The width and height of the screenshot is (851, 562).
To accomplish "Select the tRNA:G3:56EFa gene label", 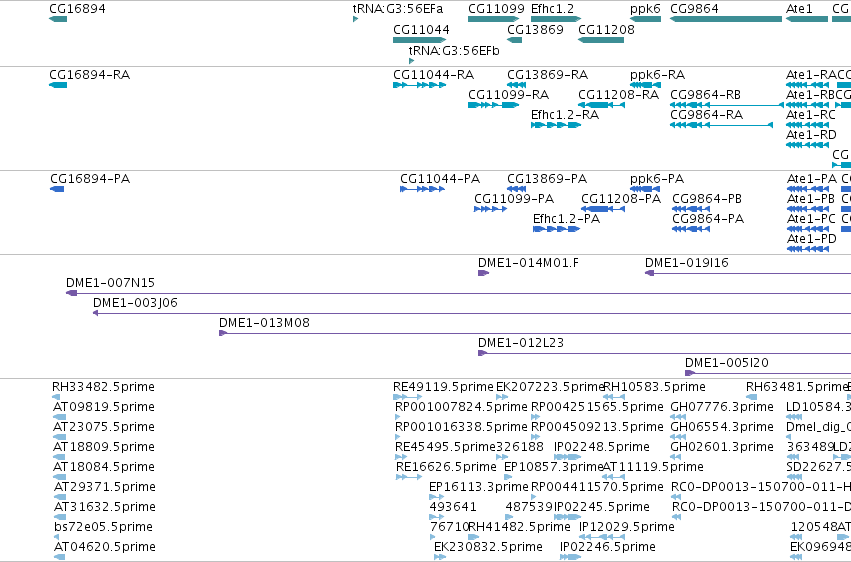I will click(398, 9).
